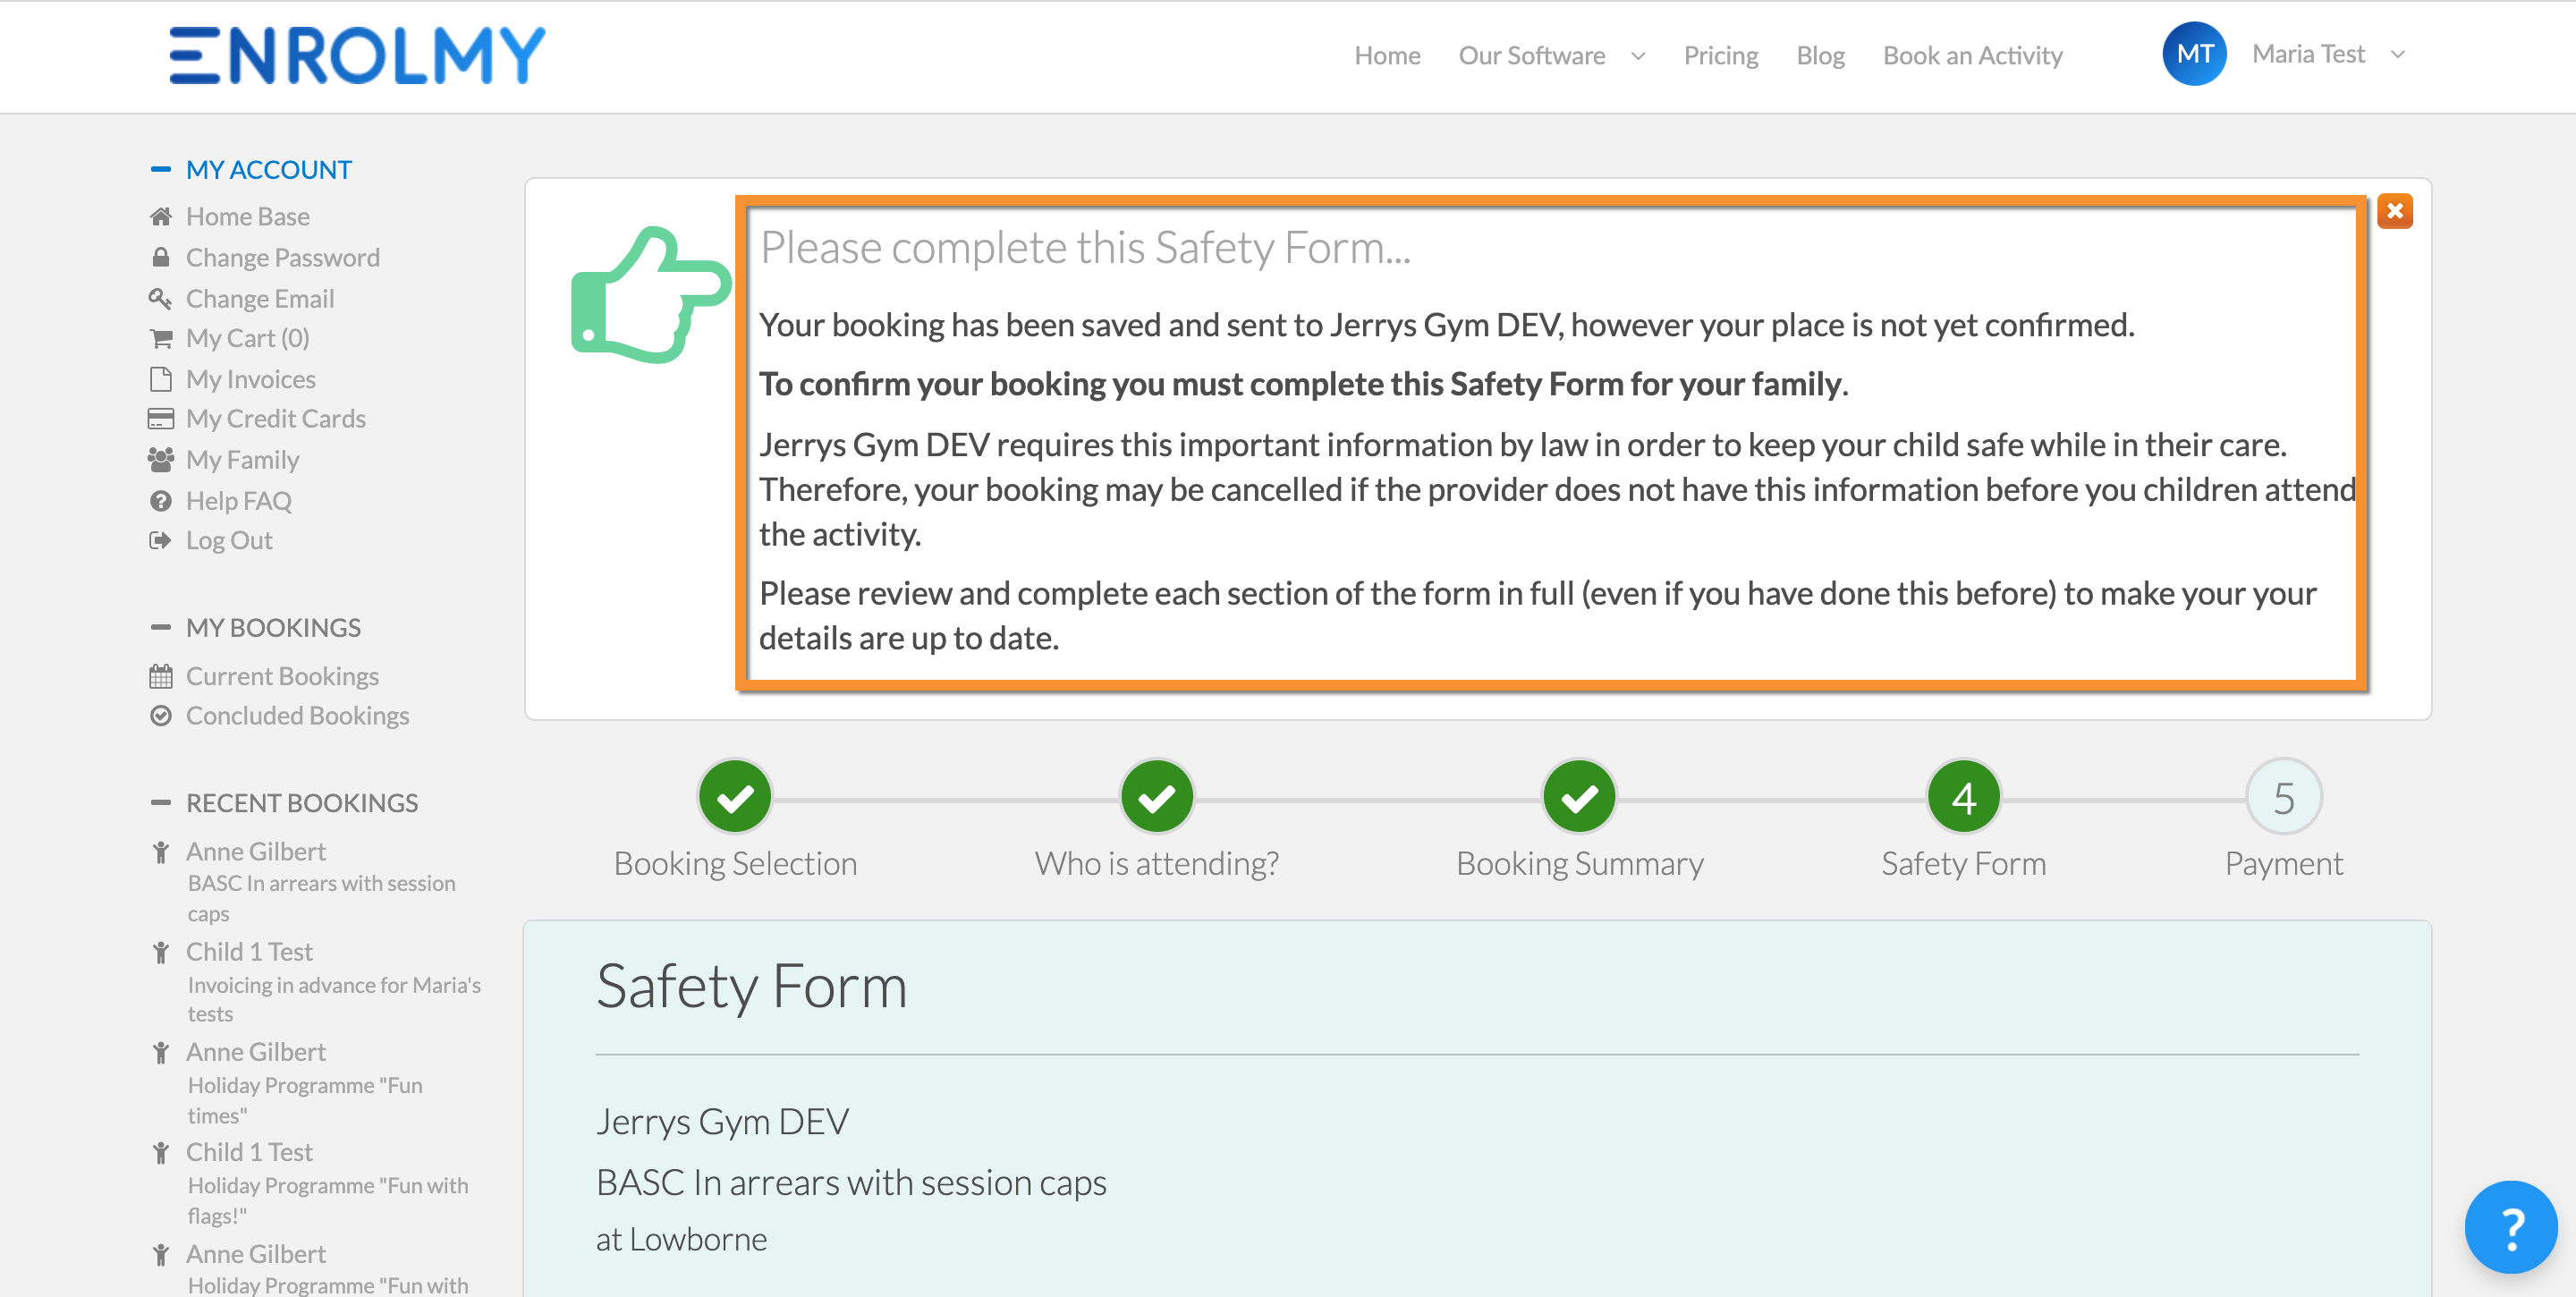The width and height of the screenshot is (2576, 1297).
Task: Click the MT user avatar
Action: click(2194, 54)
